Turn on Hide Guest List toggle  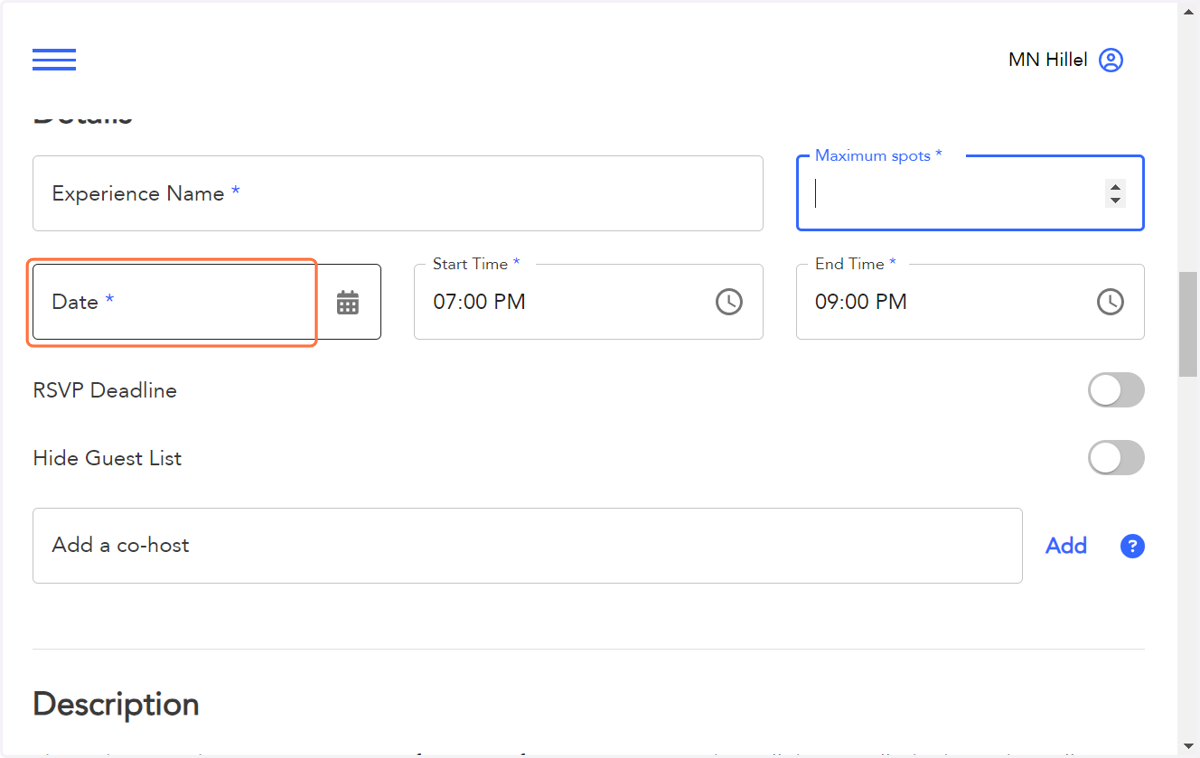click(1116, 458)
